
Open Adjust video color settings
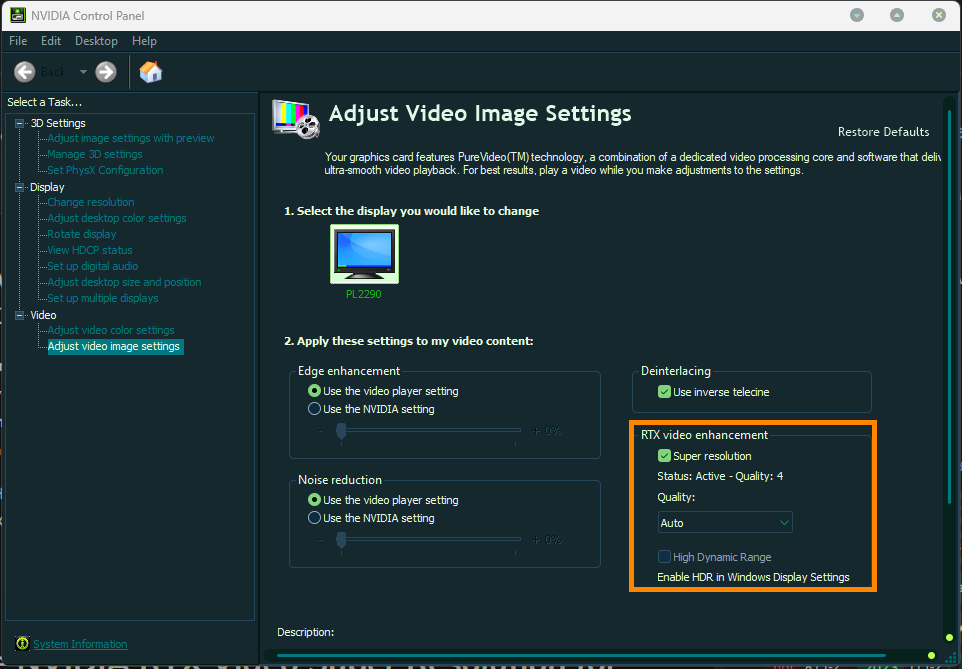coord(110,330)
